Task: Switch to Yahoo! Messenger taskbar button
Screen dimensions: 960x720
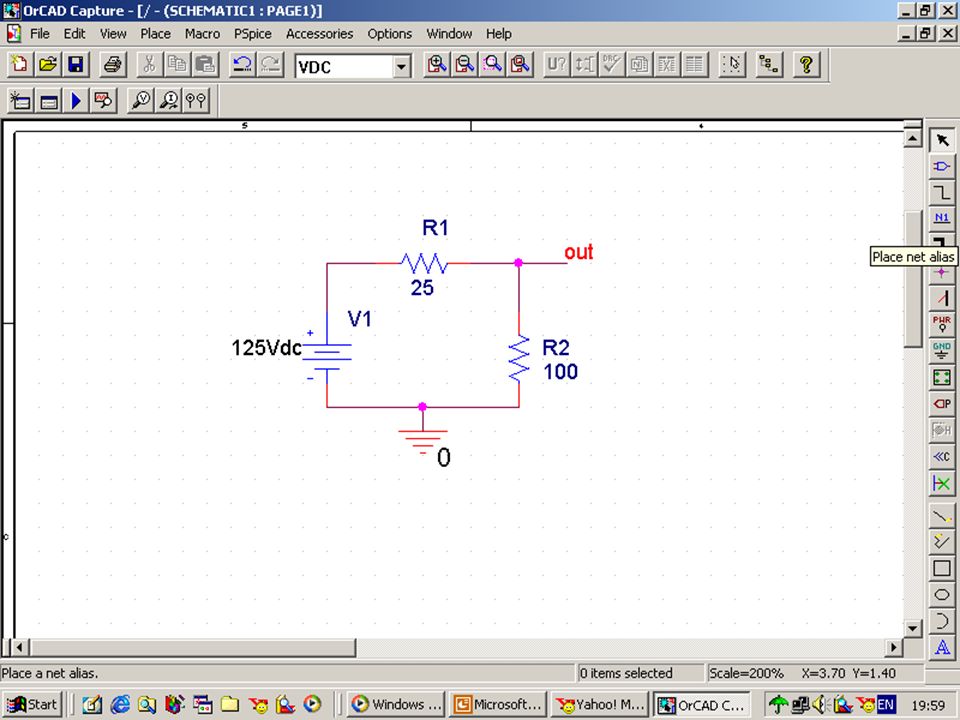Action: coord(599,705)
